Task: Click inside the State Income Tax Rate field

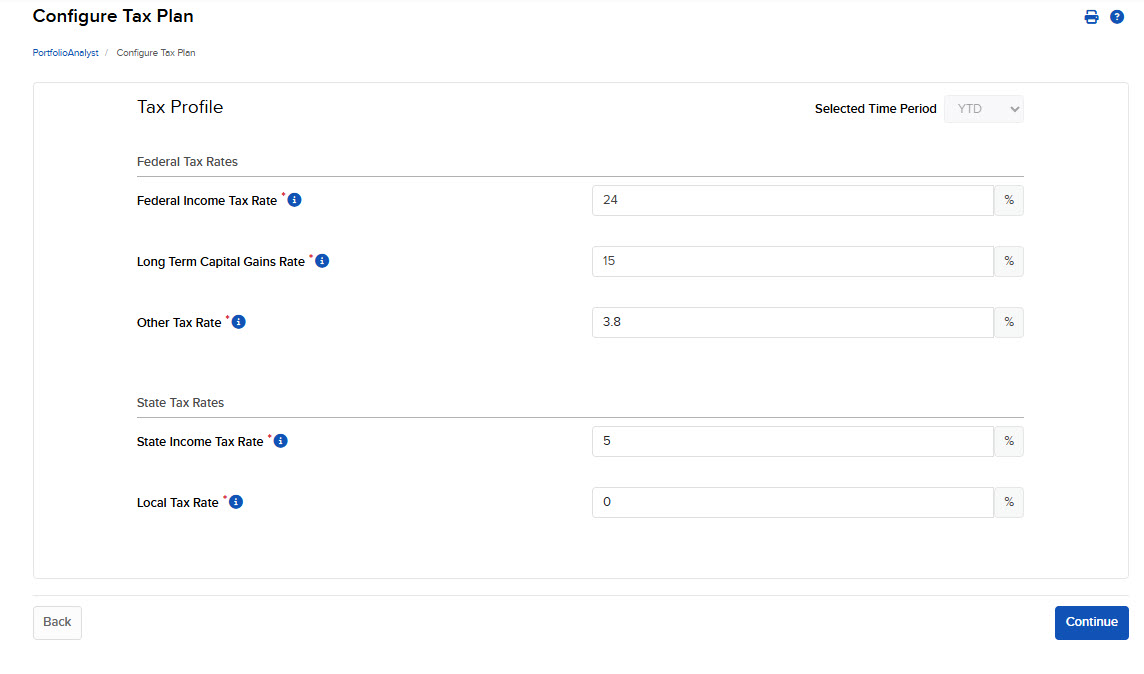Action: (x=790, y=440)
